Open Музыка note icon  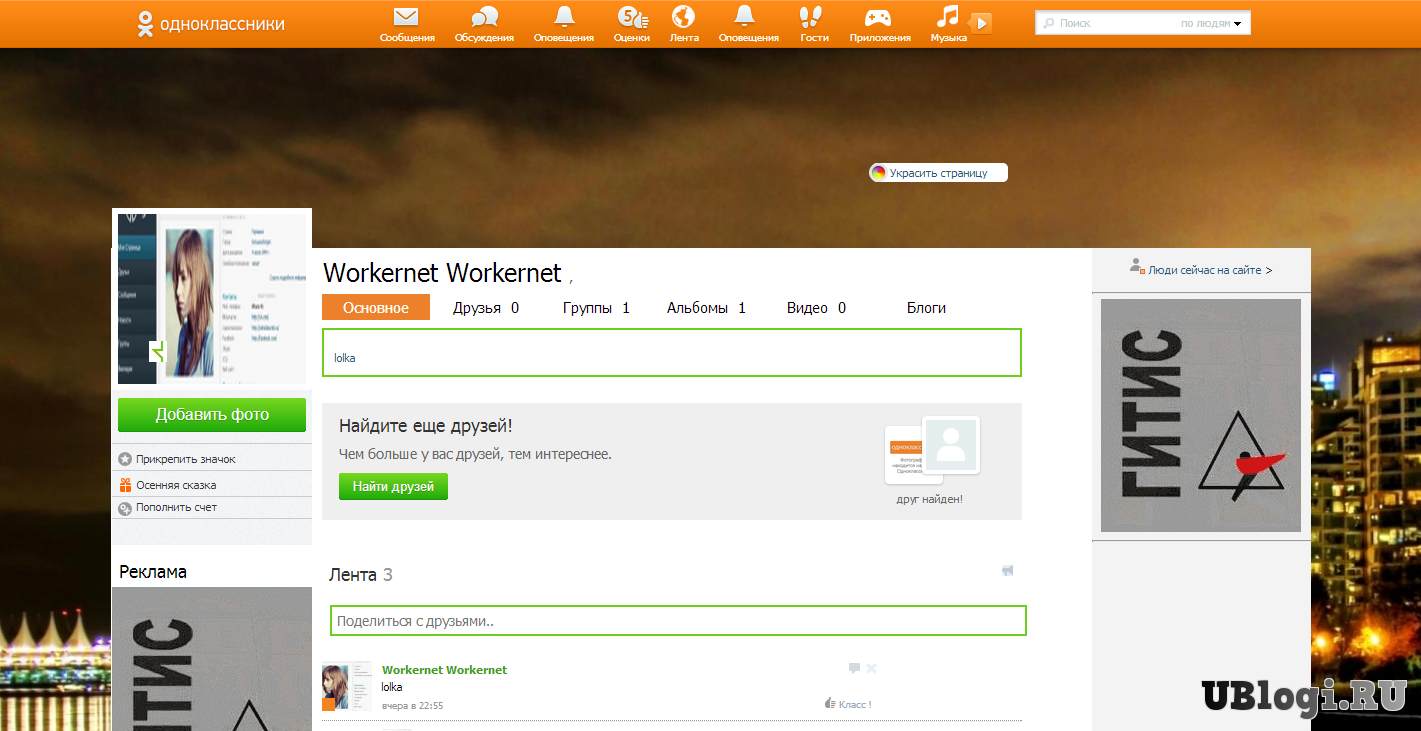947,18
